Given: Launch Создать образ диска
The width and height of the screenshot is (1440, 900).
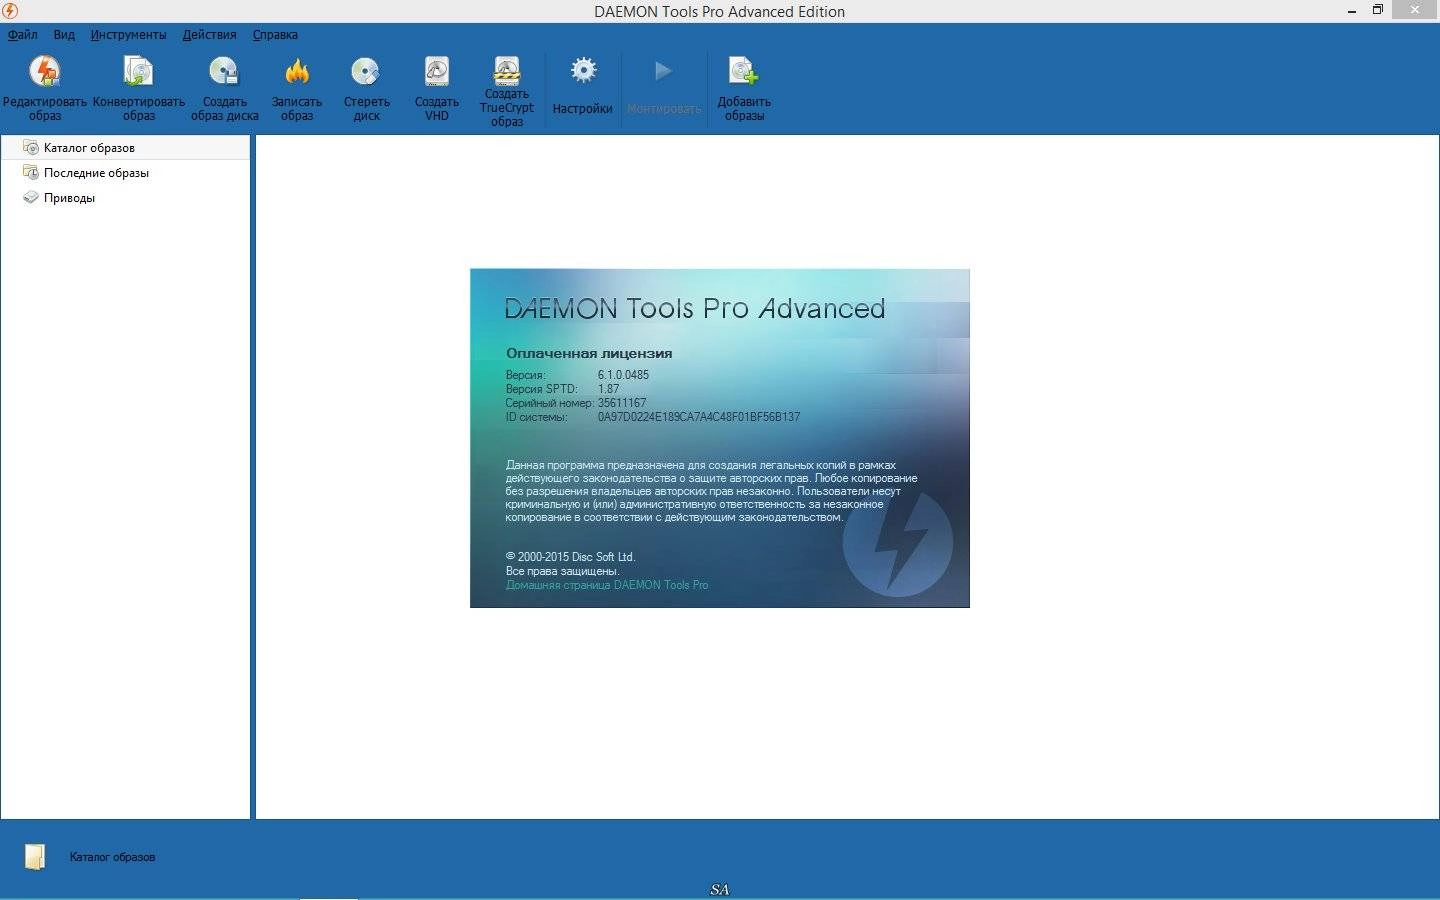Looking at the screenshot, I should [x=224, y=87].
